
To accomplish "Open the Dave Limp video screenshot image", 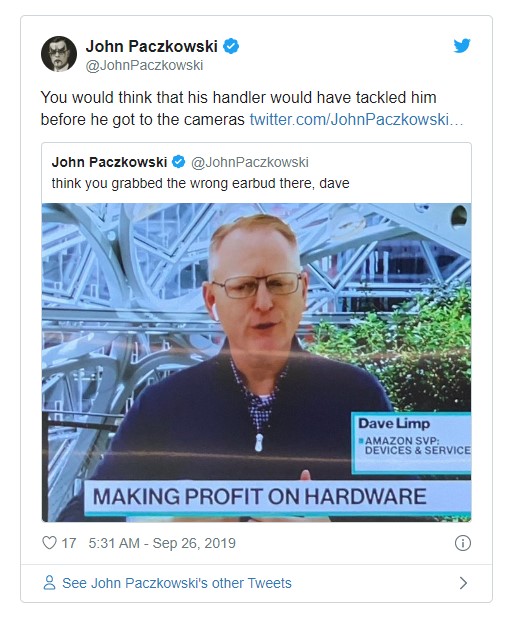I will point(256,362).
